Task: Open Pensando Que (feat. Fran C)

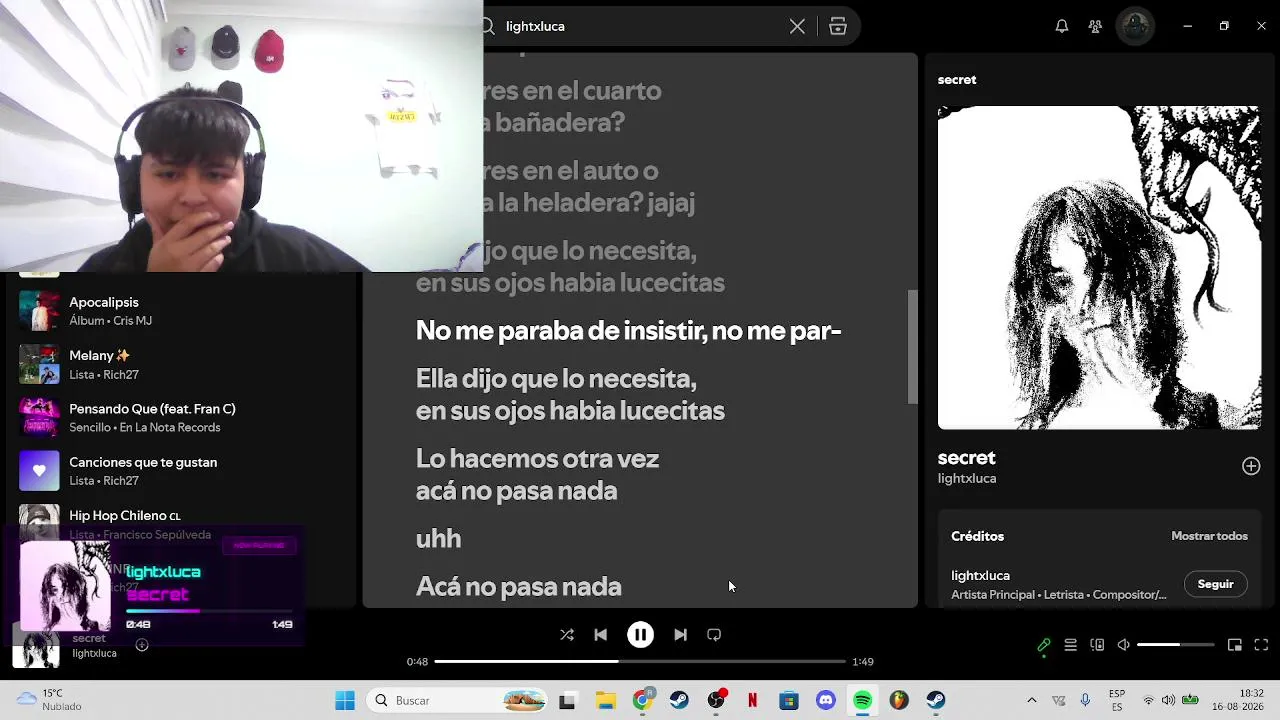Action: pyautogui.click(x=180, y=417)
